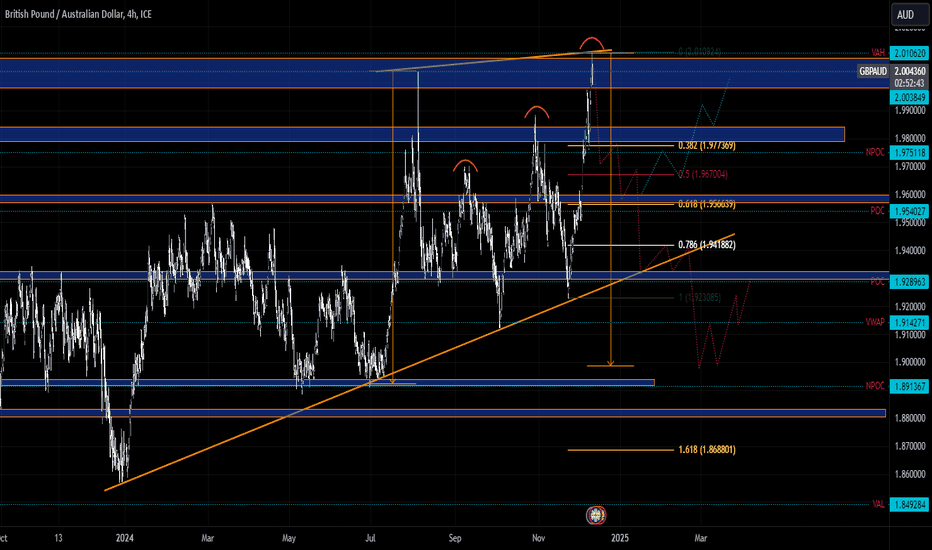Viewport: 932px width, 550px height.
Task: Click the red arc above the early-November peak
Action: tap(536, 111)
